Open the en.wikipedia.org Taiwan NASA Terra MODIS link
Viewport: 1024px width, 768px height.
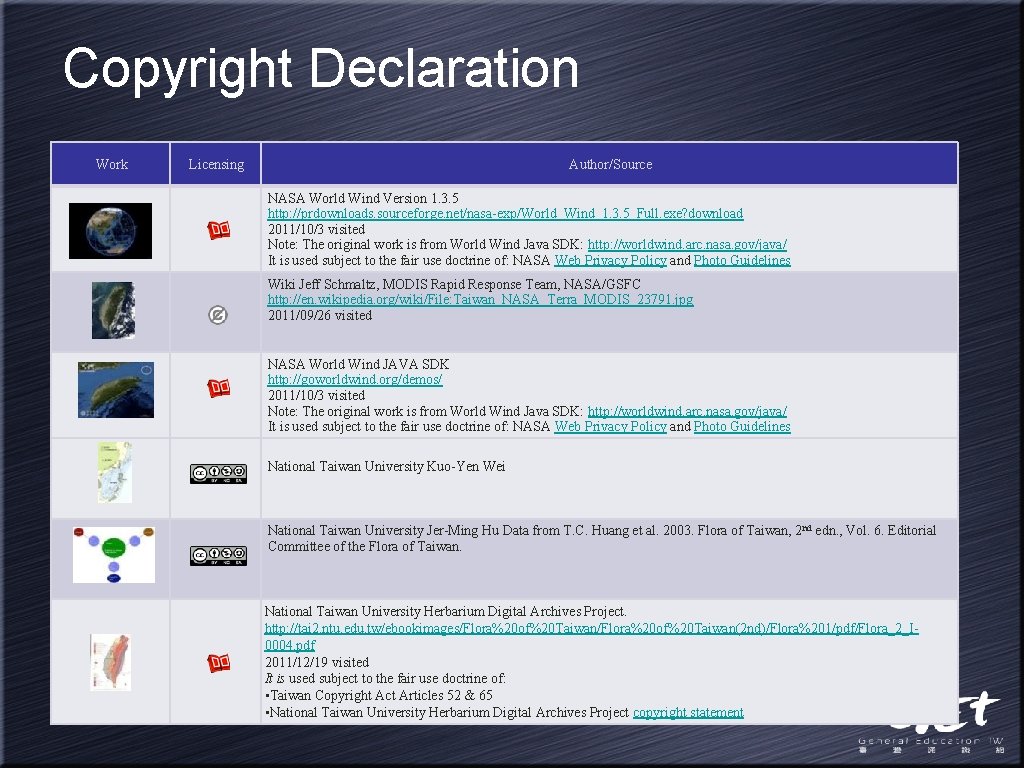click(x=481, y=300)
